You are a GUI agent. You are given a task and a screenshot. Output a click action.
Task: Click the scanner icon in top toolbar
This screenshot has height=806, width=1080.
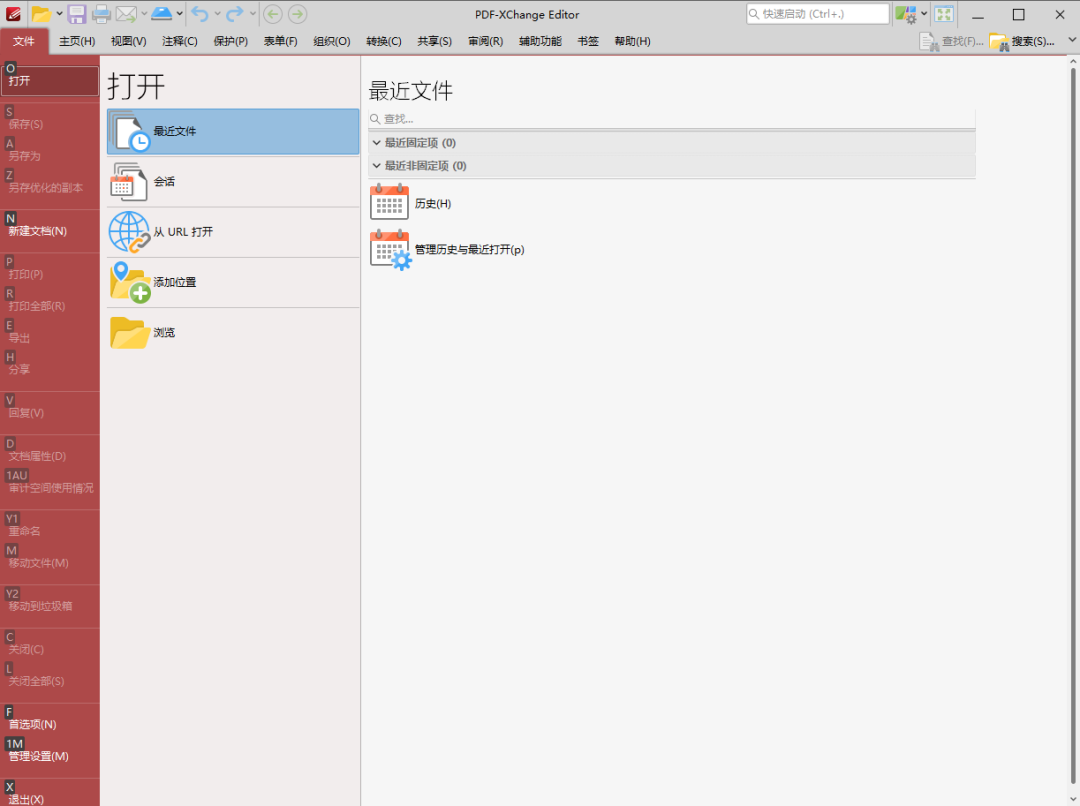(x=162, y=14)
